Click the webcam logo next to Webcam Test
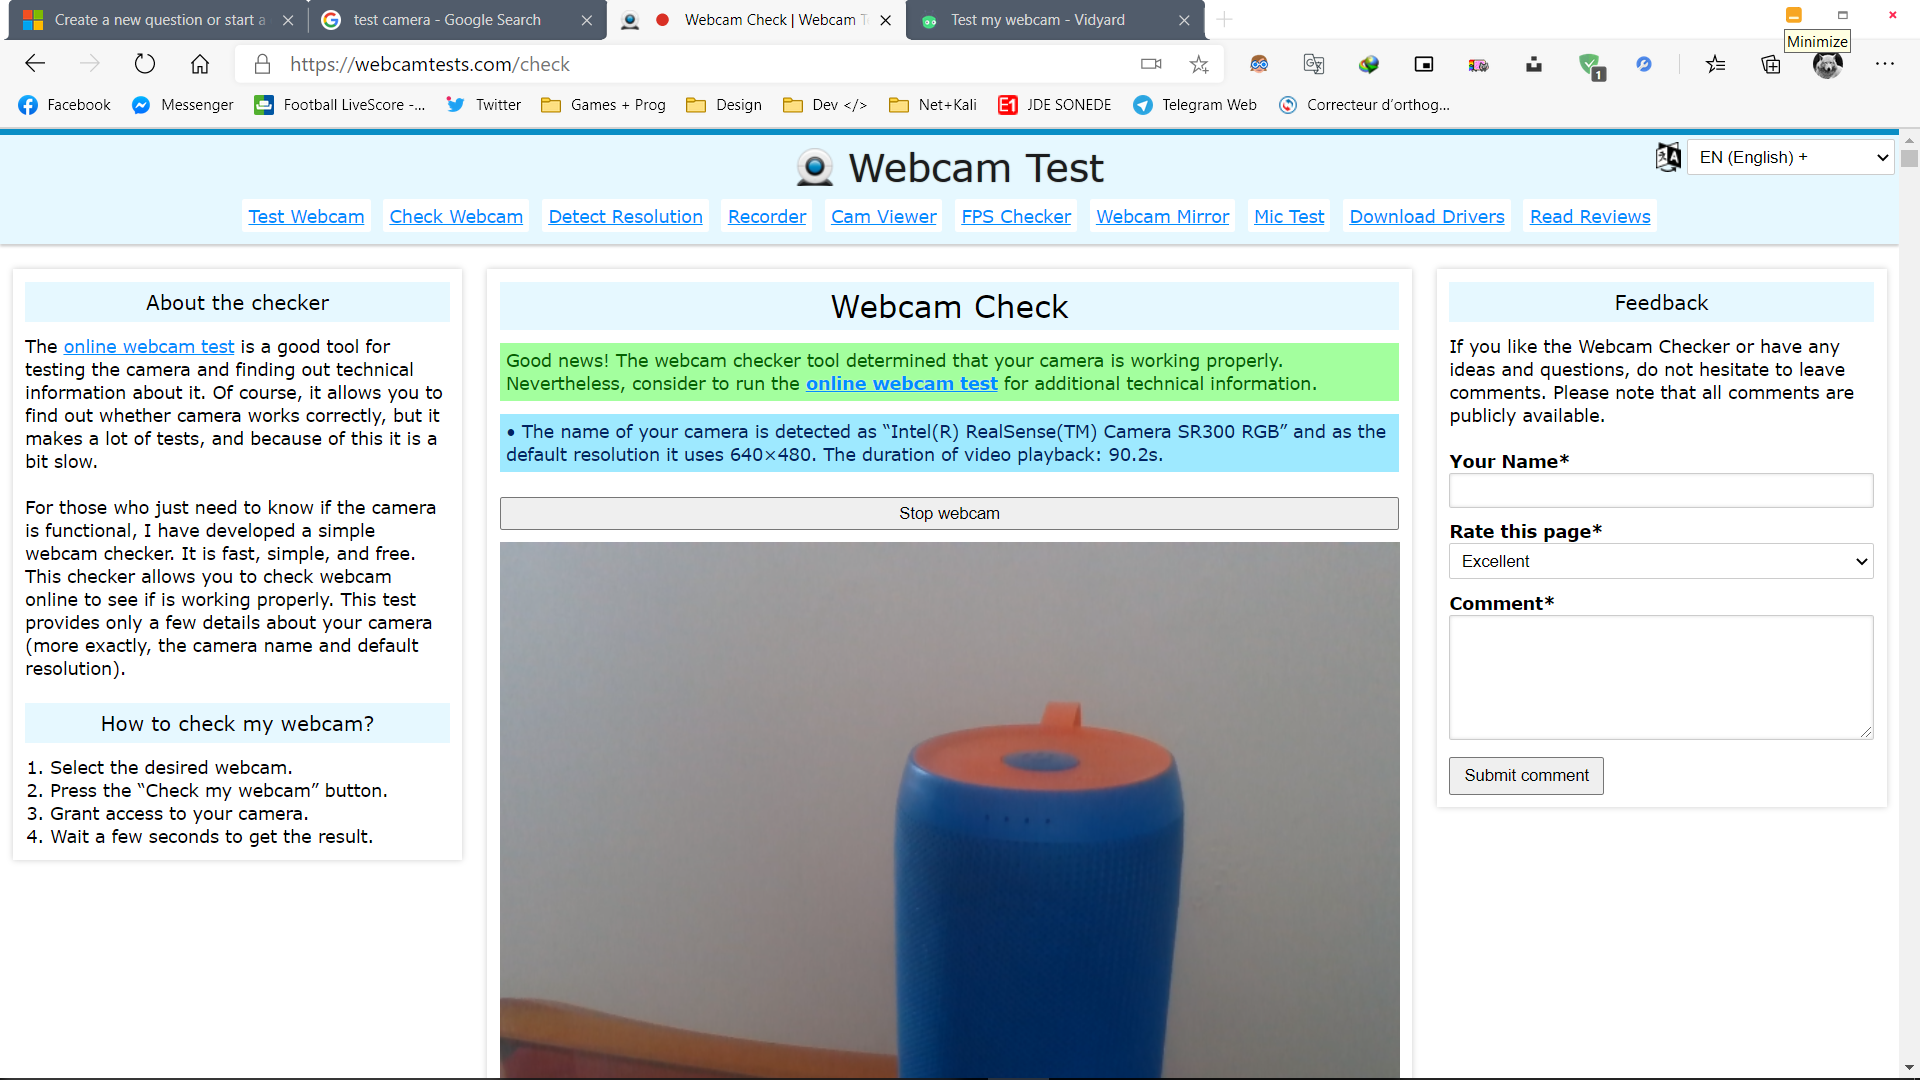Screen dimensions: 1920x1080 [x=815, y=167]
